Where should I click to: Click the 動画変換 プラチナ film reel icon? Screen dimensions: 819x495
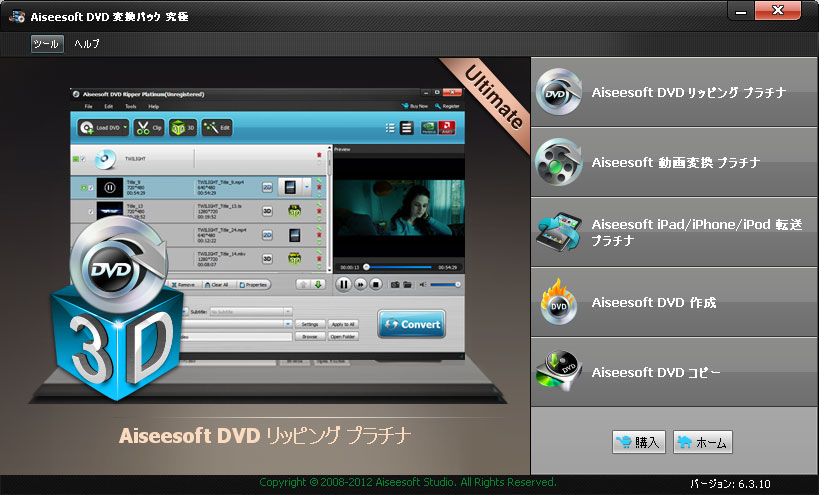click(557, 162)
